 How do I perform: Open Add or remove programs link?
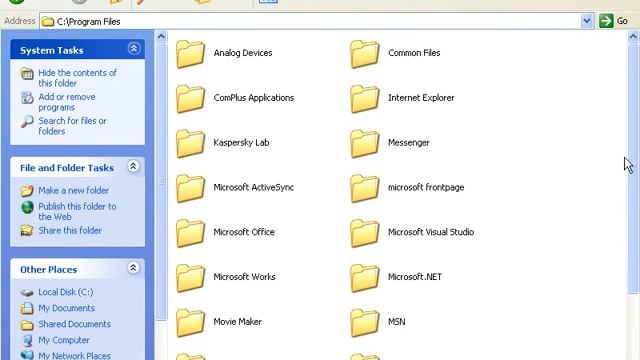[67, 102]
